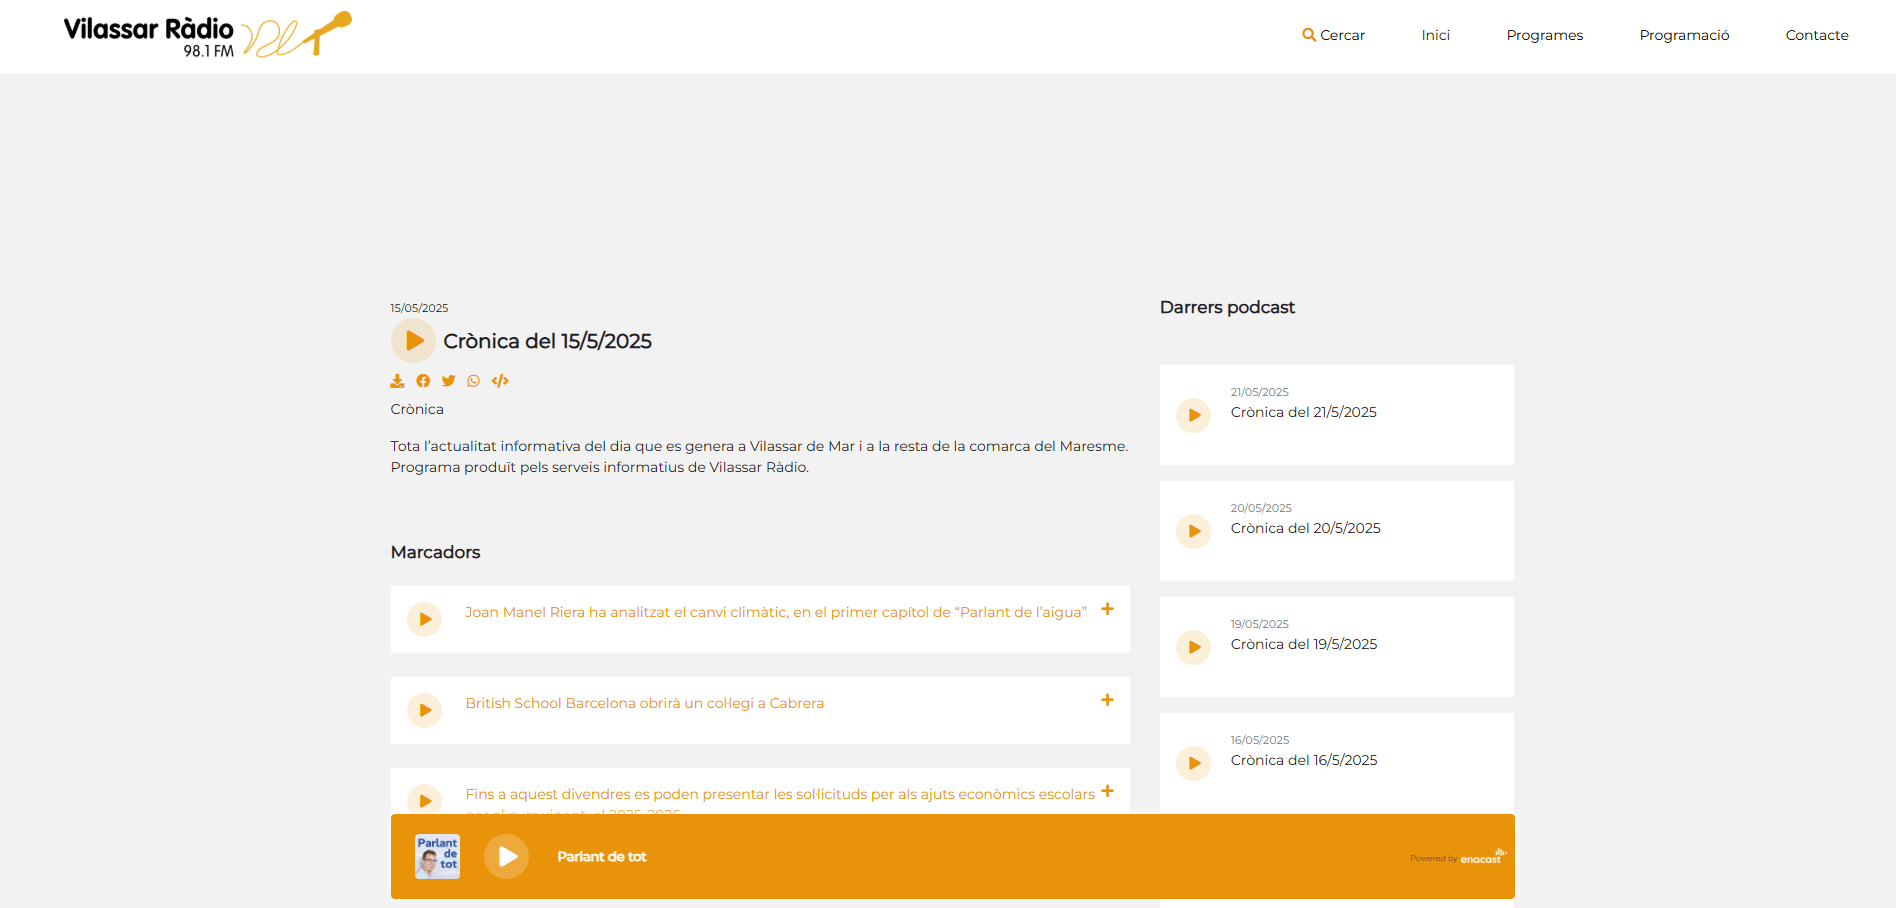This screenshot has width=1896, height=908.
Task: Play the Joan Manel Riera marker
Action: [x=424, y=620]
